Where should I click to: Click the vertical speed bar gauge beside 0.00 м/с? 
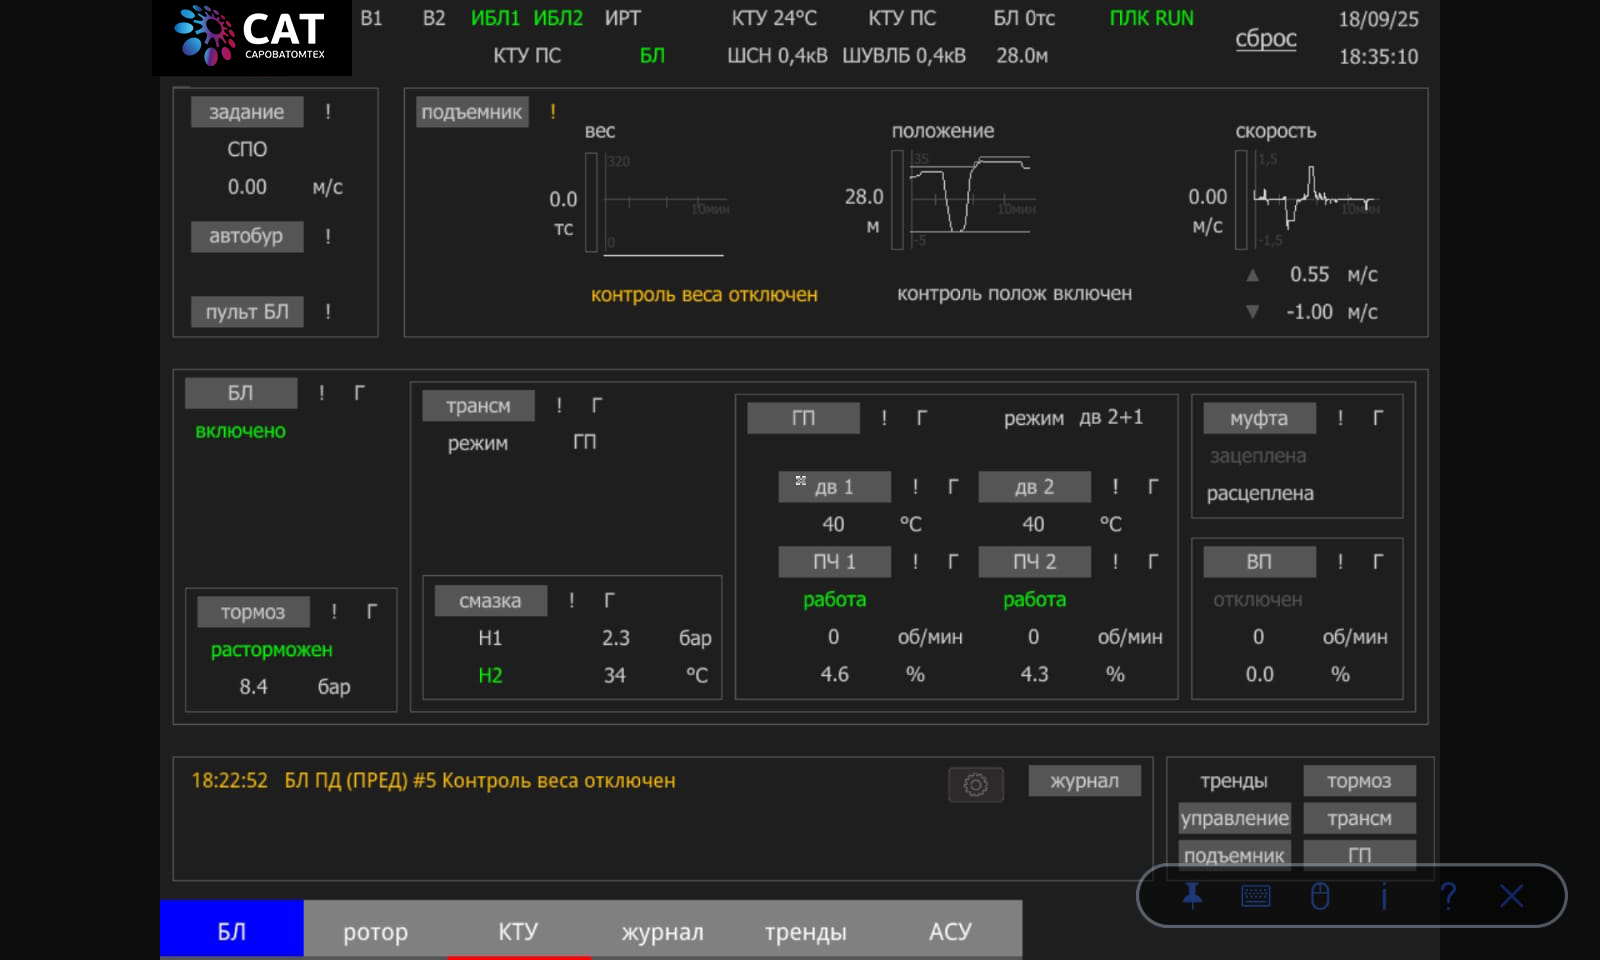1241,199
